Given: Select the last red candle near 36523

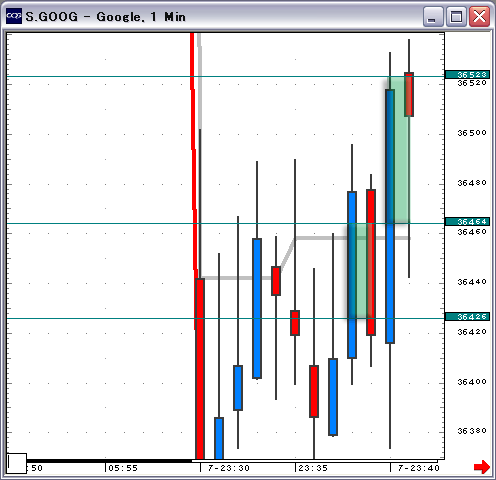Looking at the screenshot, I should point(409,94).
